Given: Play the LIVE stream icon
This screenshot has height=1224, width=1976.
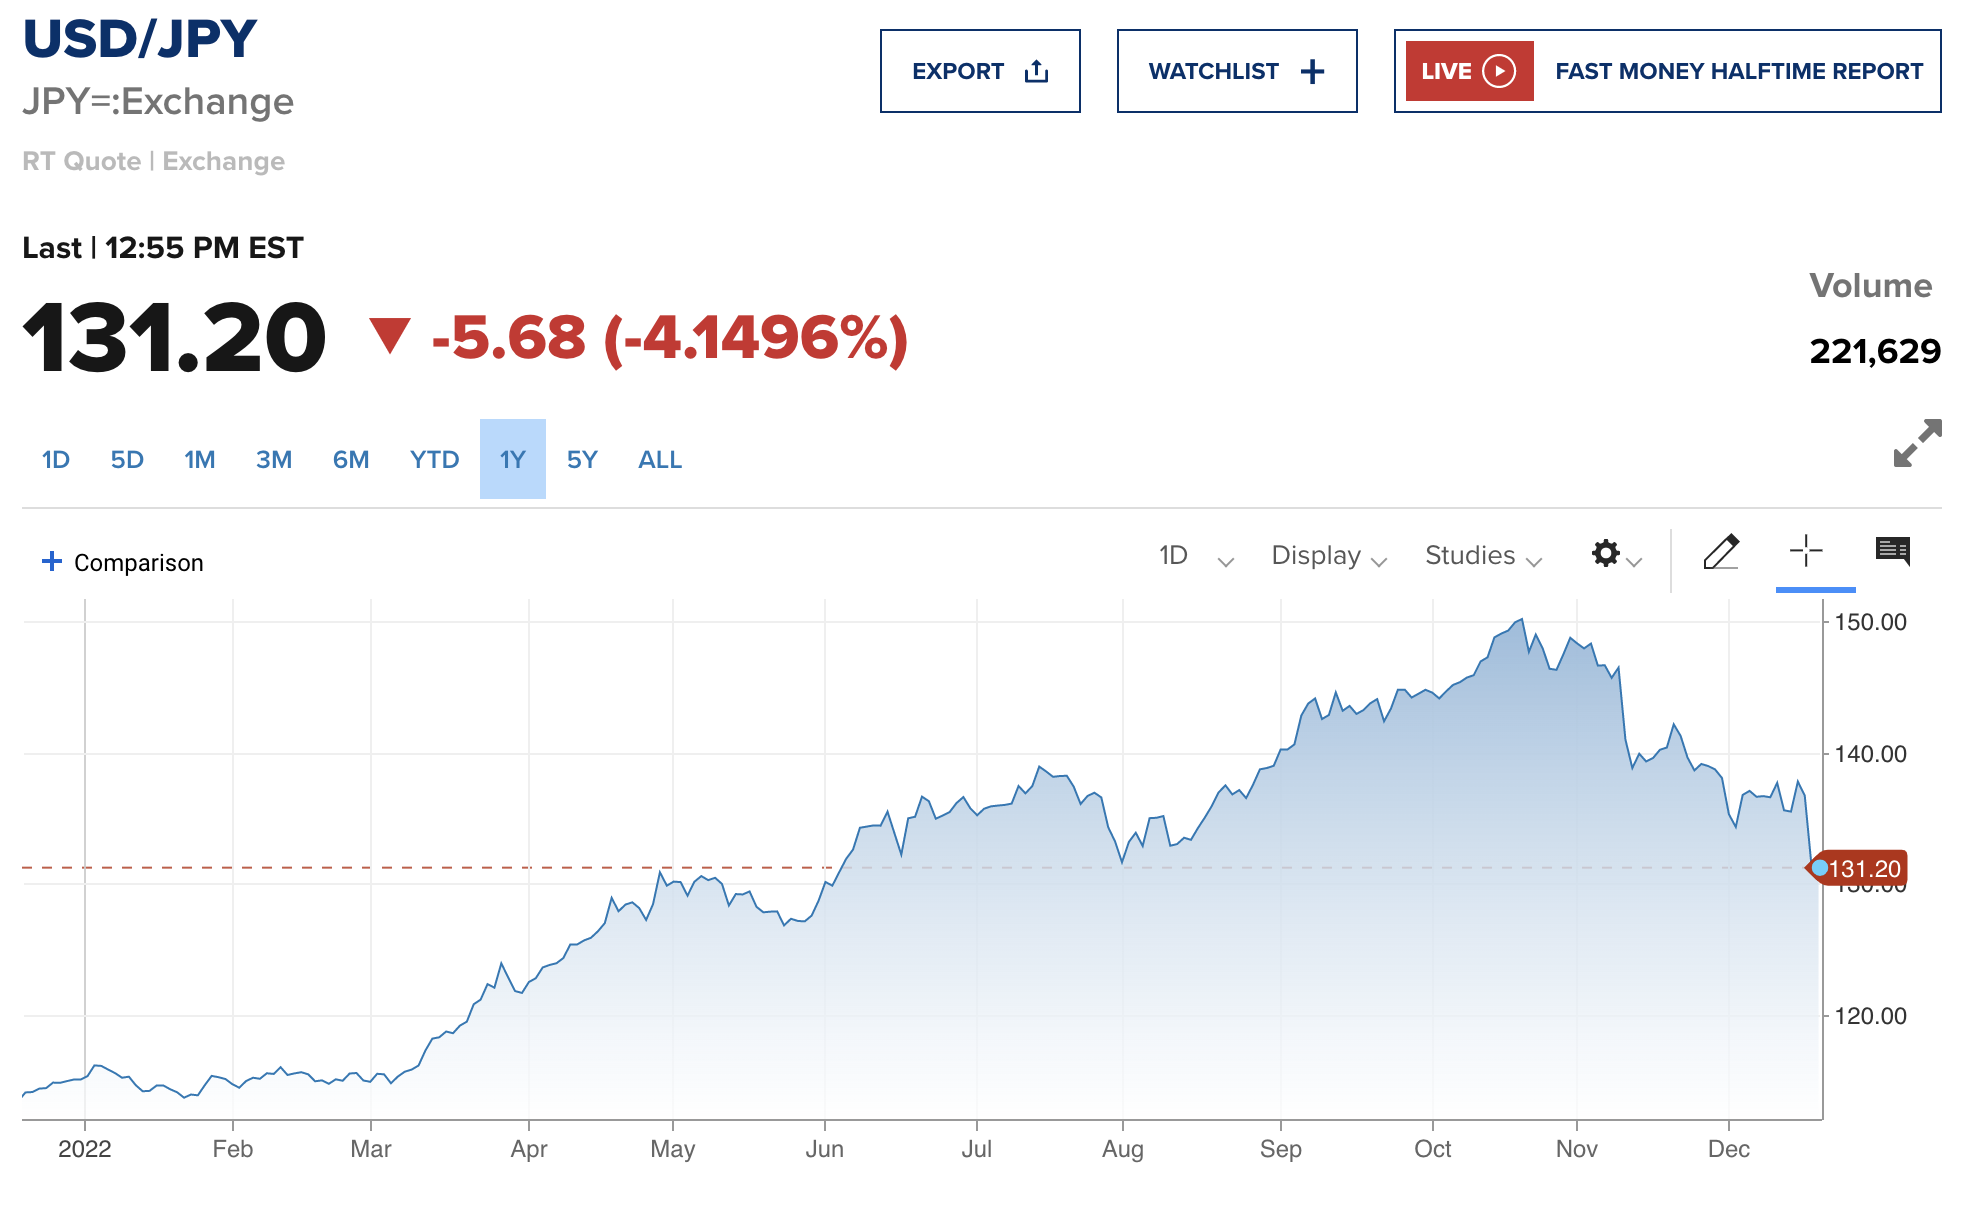Looking at the screenshot, I should point(1499,71).
